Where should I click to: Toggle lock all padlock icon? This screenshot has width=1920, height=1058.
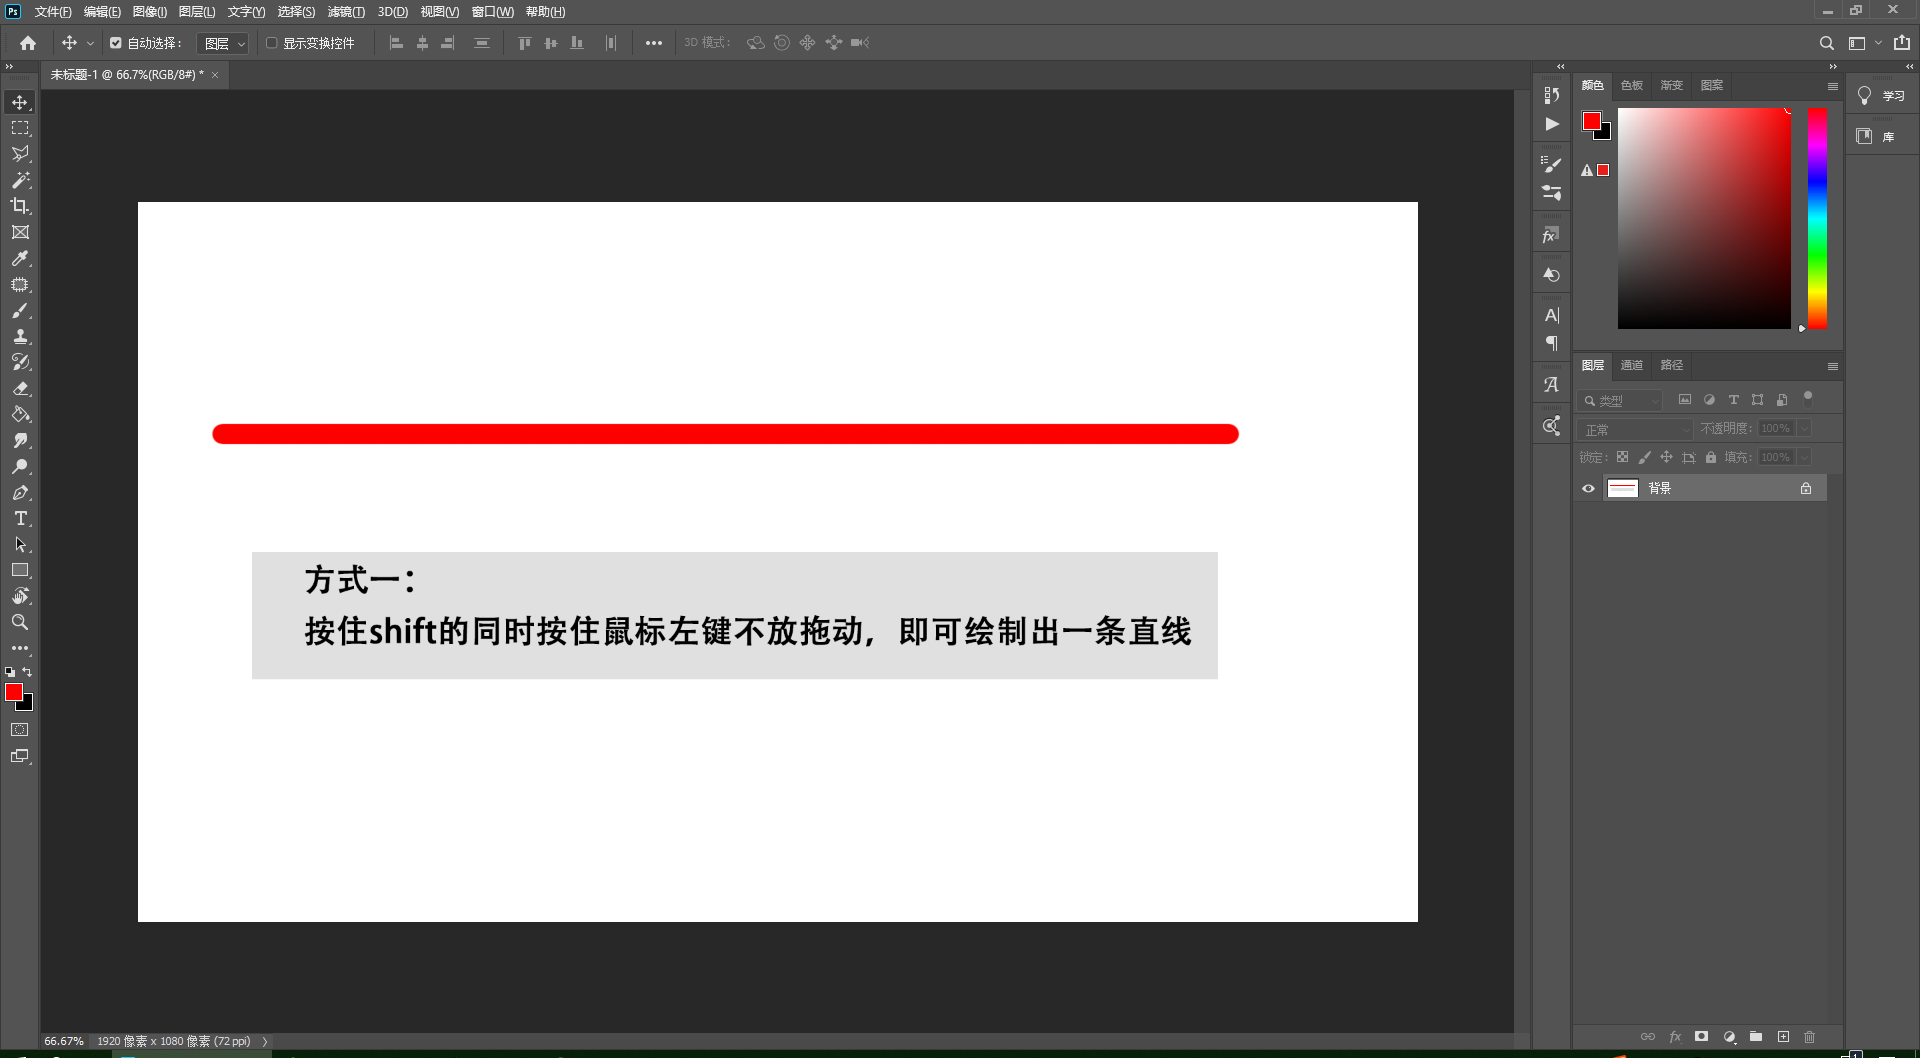(x=1711, y=457)
